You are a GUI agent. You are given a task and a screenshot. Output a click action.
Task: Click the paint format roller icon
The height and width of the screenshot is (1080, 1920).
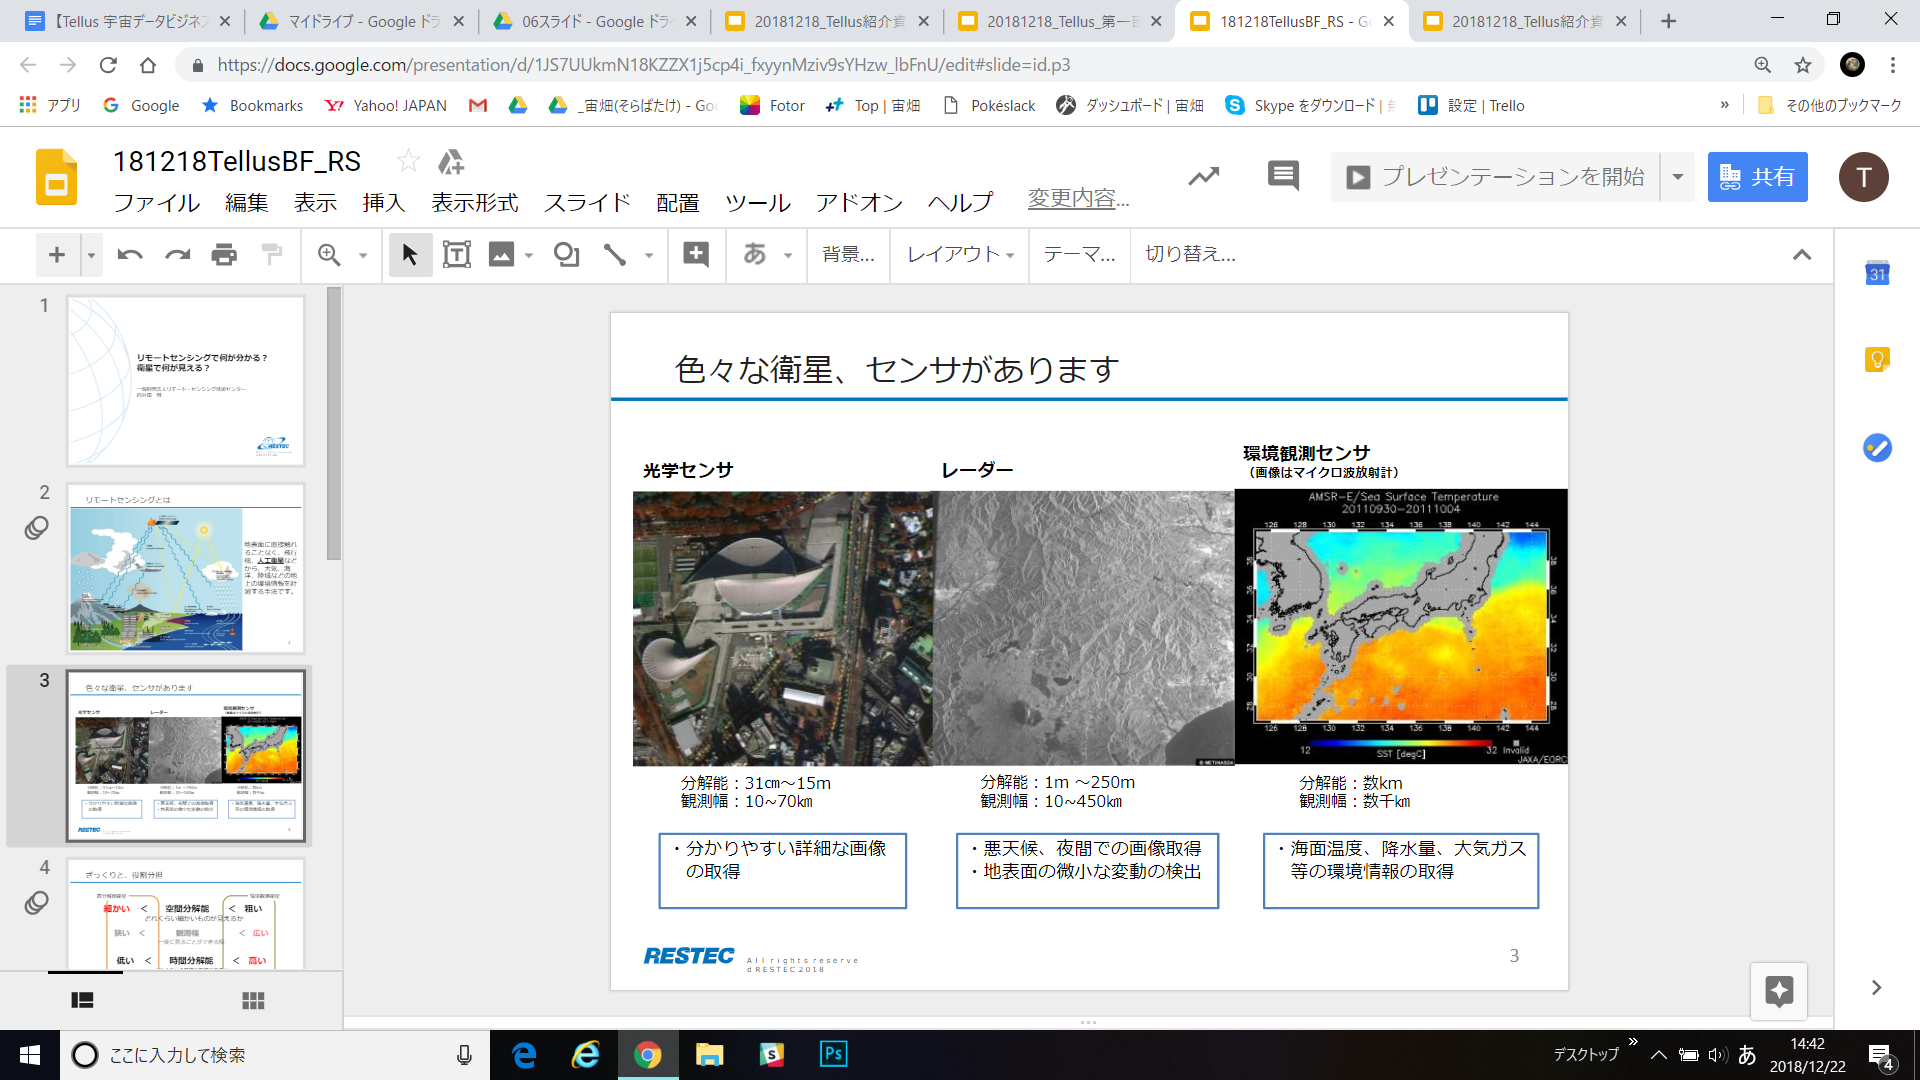271,255
